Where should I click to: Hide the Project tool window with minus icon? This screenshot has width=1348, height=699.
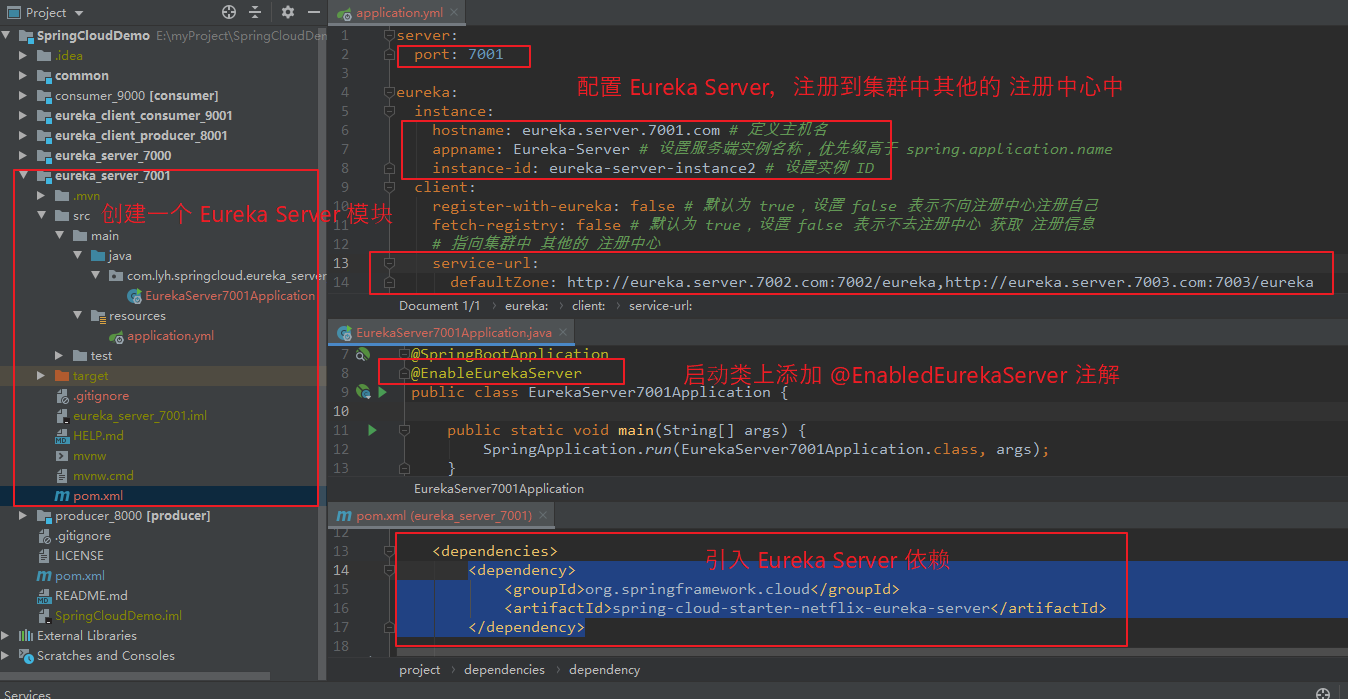(313, 12)
